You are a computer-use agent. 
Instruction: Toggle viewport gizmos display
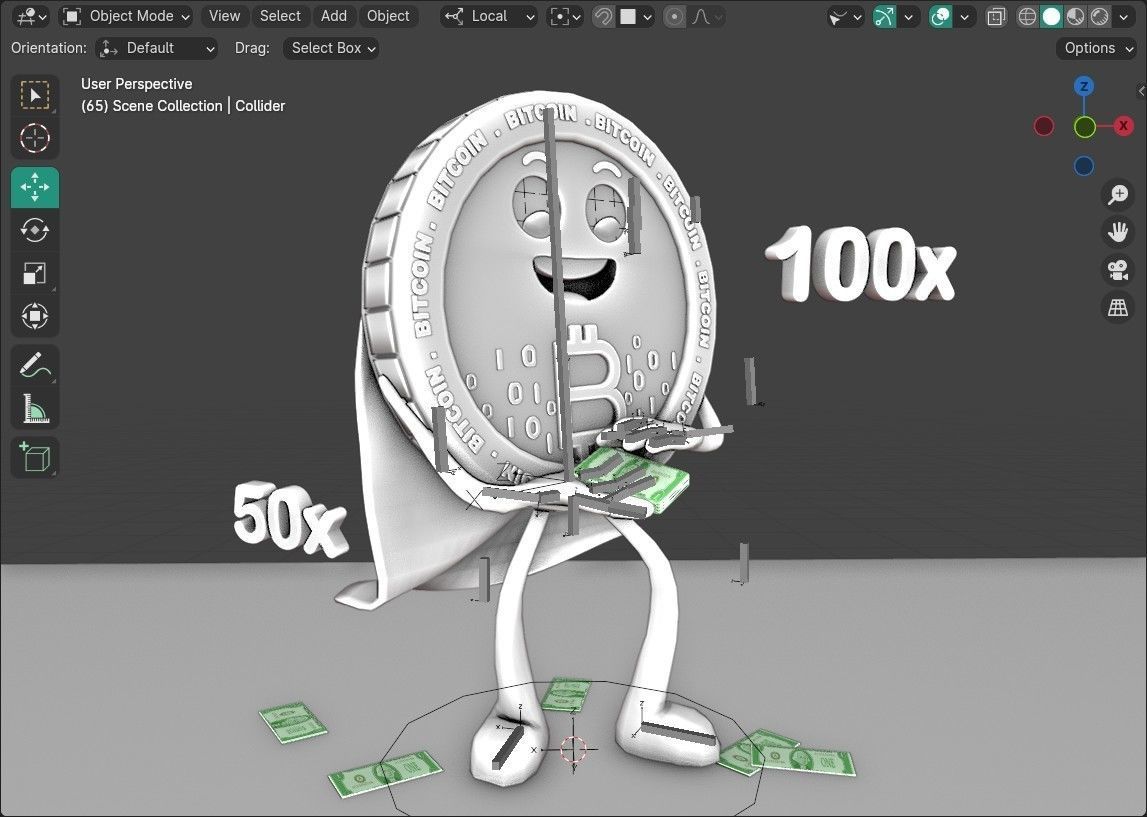pos(884,16)
